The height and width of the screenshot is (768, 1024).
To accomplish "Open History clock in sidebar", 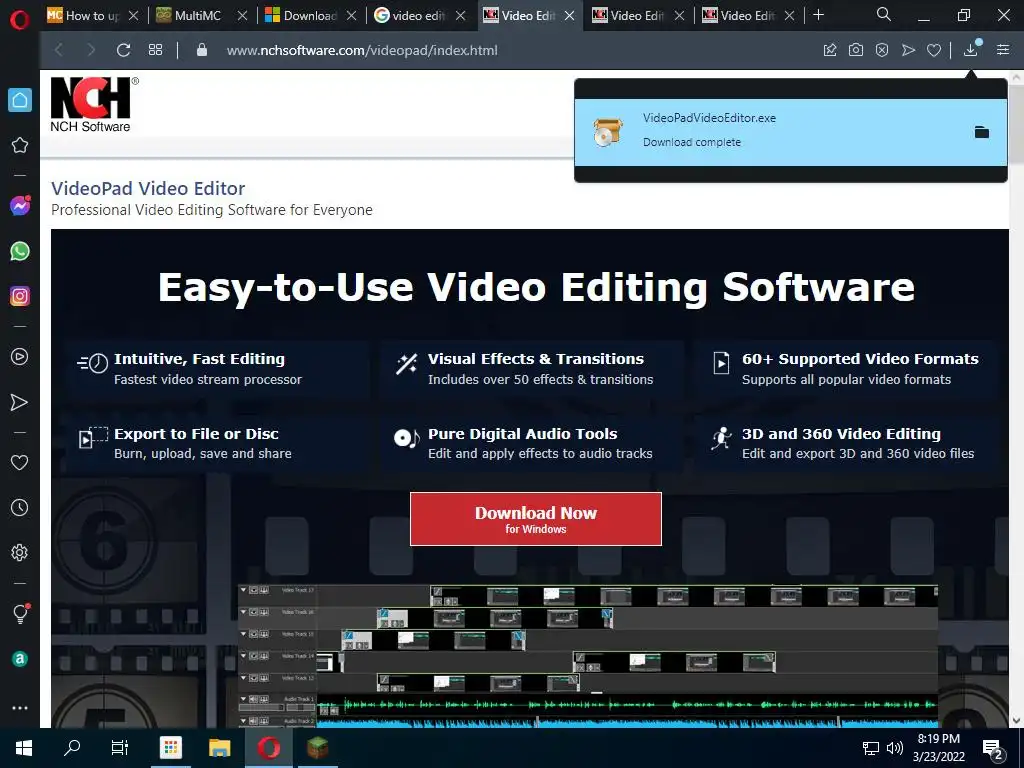I will (x=20, y=507).
